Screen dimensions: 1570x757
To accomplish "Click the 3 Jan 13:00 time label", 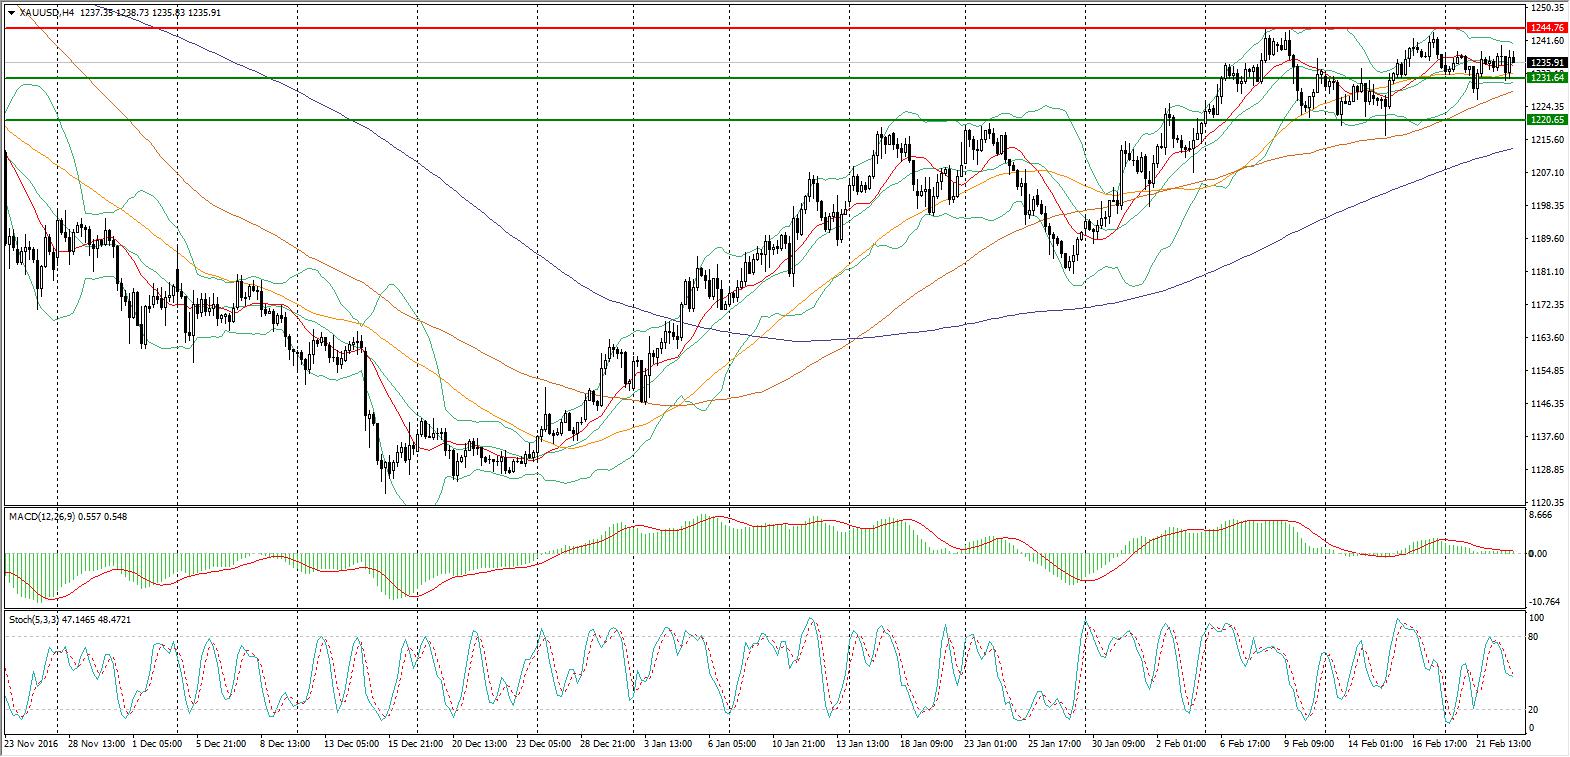I will pos(668,744).
